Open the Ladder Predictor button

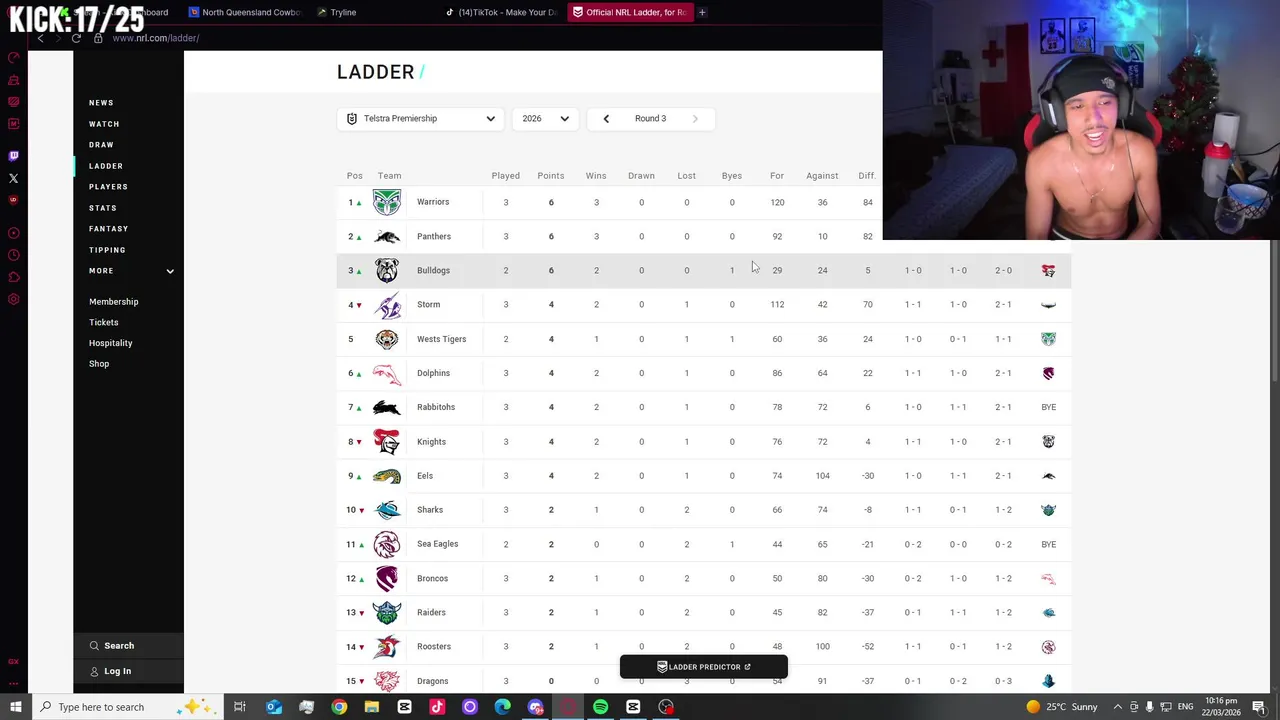(704, 667)
